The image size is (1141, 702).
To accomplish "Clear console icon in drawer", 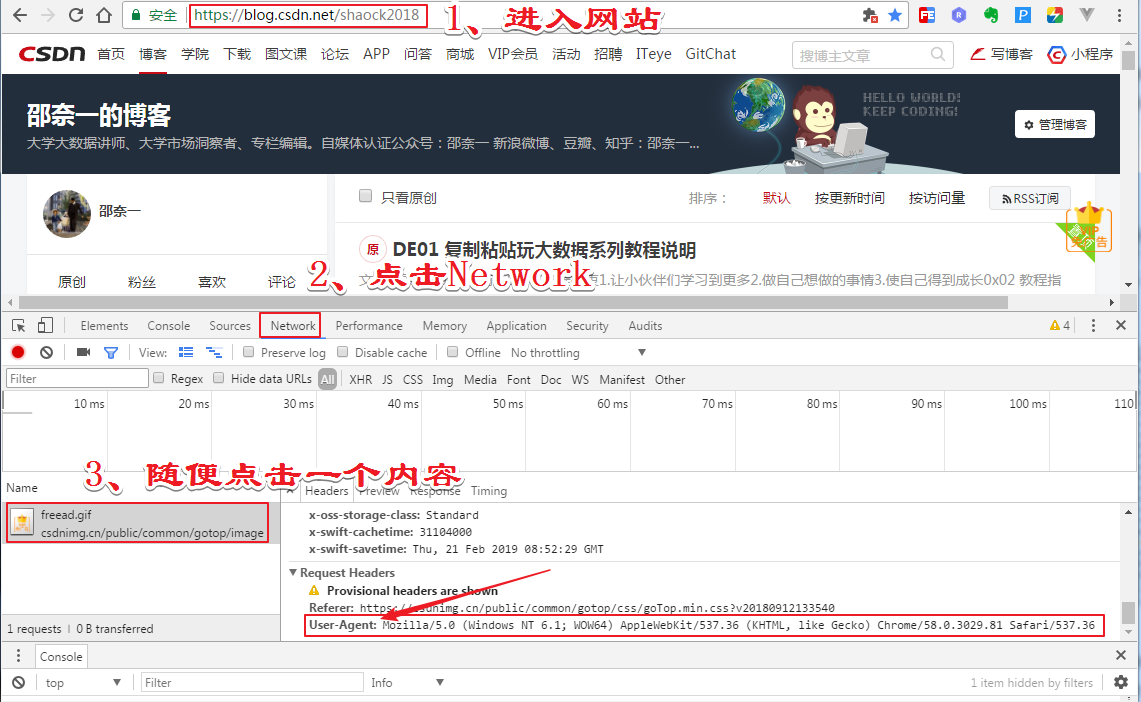I will pos(19,683).
